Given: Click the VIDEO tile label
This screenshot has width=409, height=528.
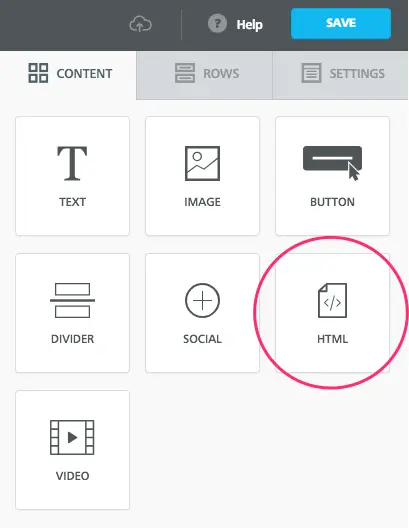Looking at the screenshot, I should click(x=72, y=476).
